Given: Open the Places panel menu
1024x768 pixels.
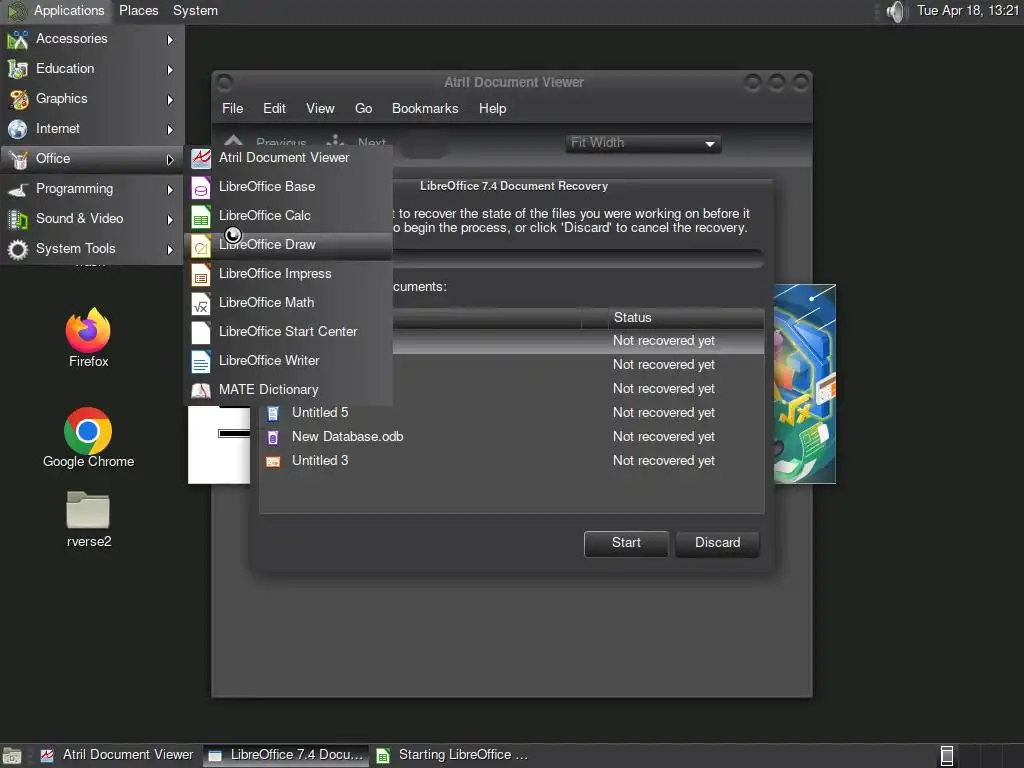Looking at the screenshot, I should pos(138,11).
